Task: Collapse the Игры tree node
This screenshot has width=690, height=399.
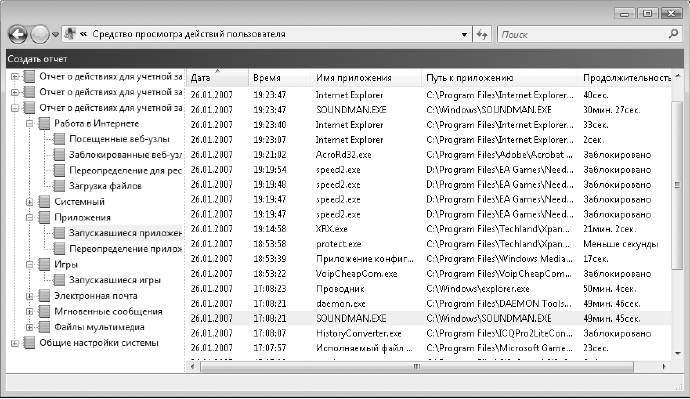Action: [29, 264]
